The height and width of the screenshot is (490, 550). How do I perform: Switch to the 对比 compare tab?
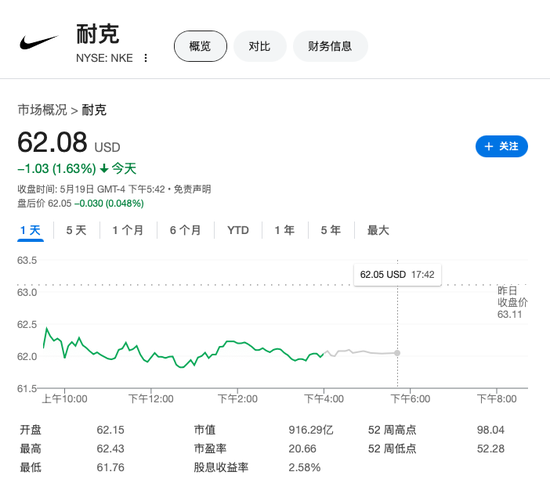[260, 46]
